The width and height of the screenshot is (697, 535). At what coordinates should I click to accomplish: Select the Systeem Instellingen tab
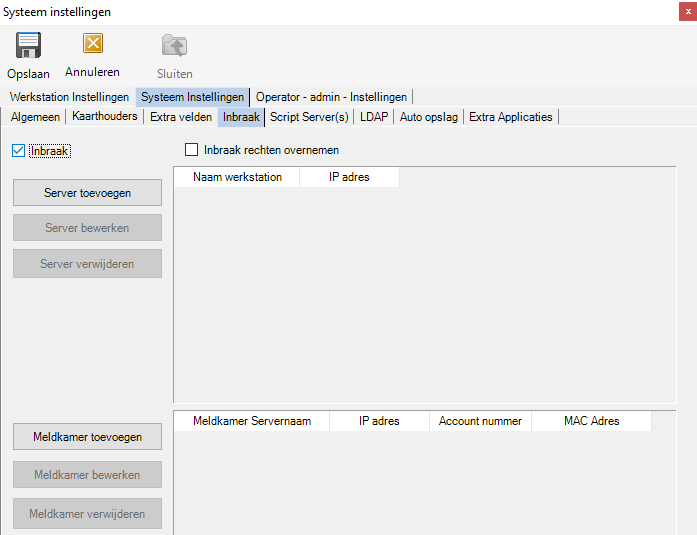(192, 97)
